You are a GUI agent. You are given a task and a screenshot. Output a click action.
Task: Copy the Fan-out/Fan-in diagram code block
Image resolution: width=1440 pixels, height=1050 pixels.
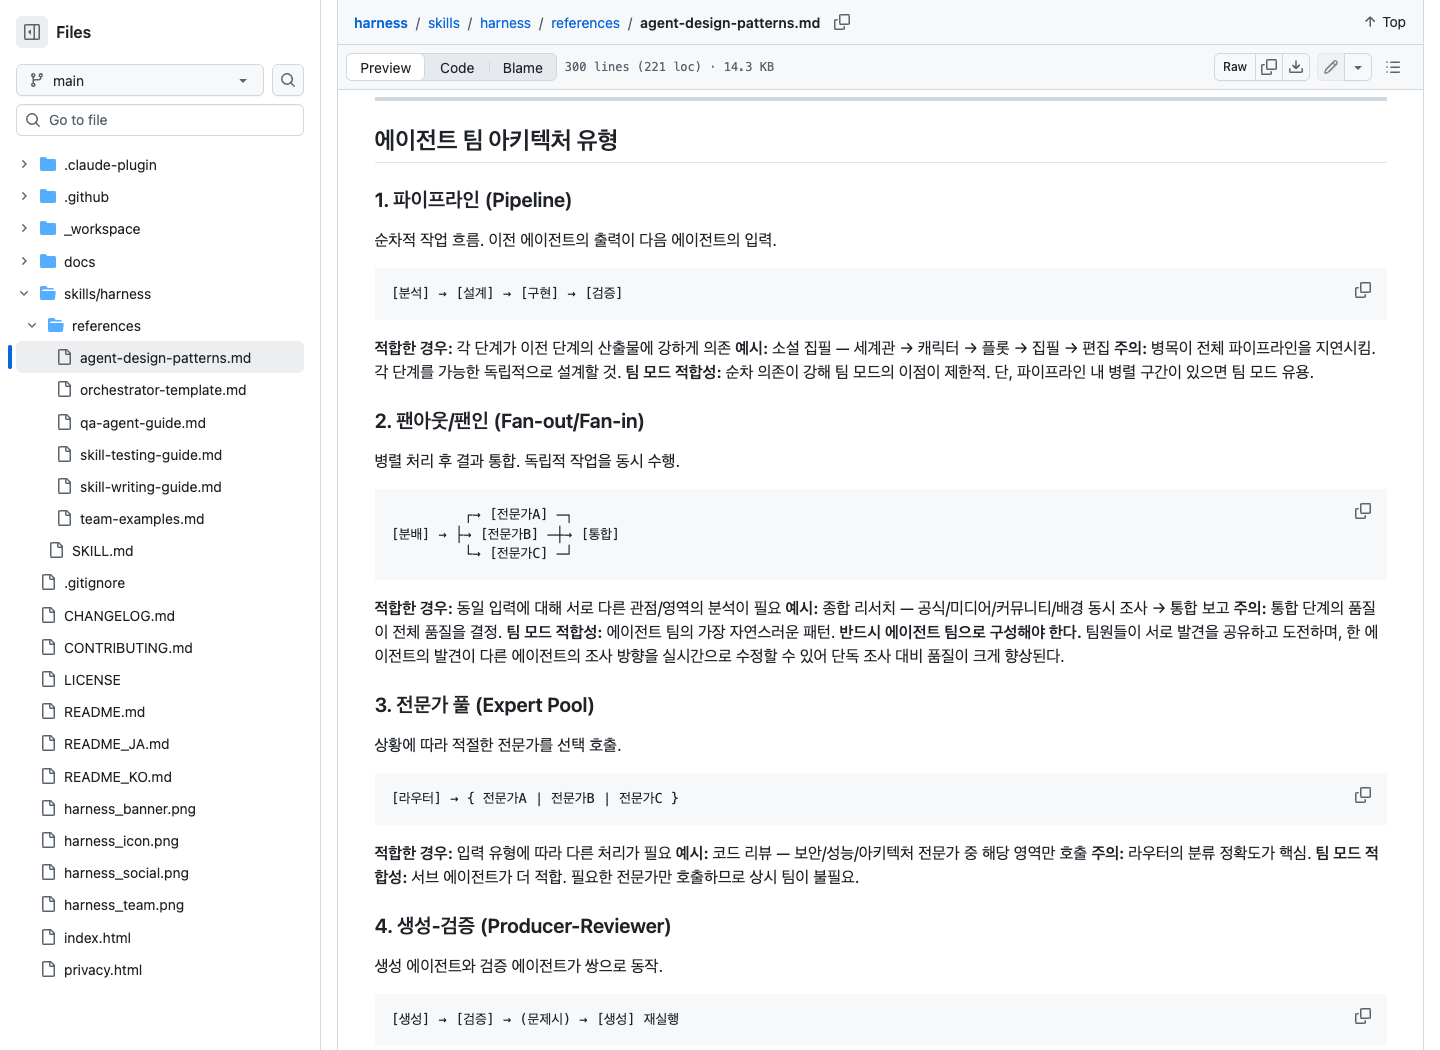coord(1363,511)
